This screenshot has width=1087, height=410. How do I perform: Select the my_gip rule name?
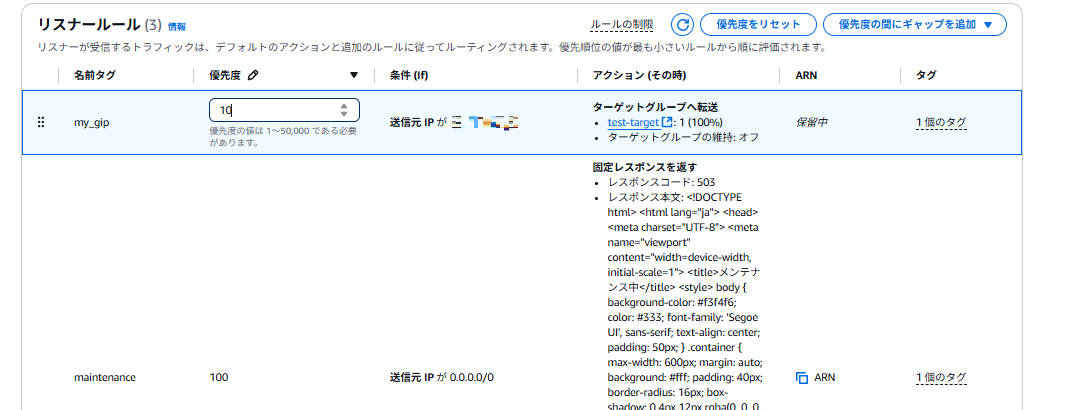[92, 122]
